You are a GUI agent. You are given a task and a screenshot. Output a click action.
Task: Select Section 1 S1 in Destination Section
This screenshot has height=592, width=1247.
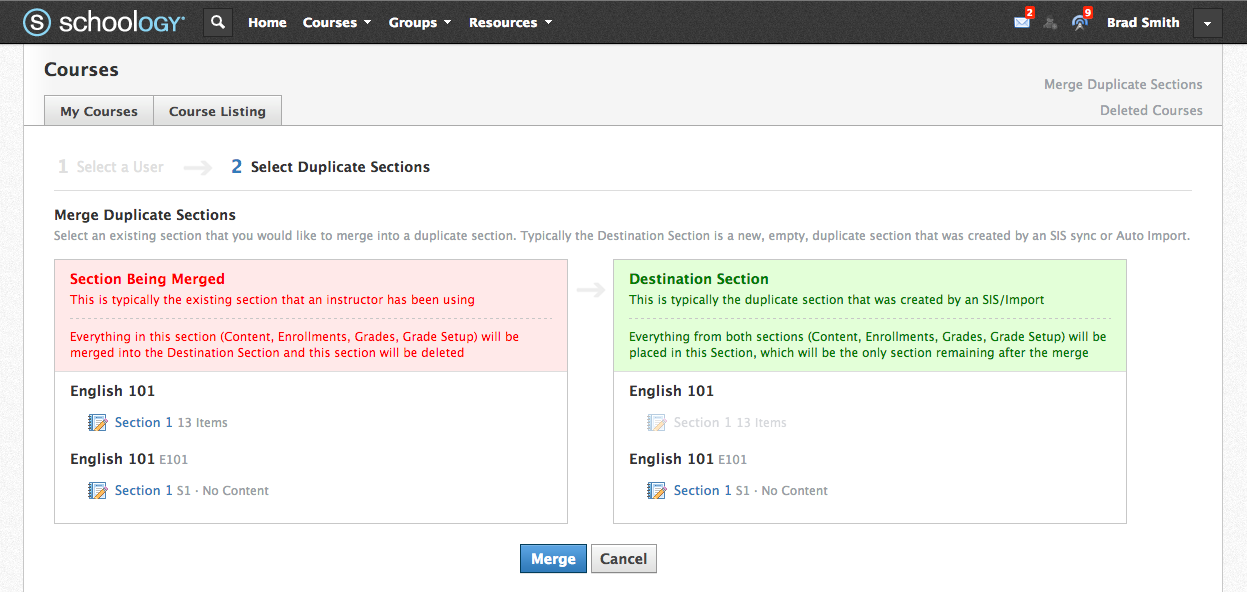coord(702,491)
